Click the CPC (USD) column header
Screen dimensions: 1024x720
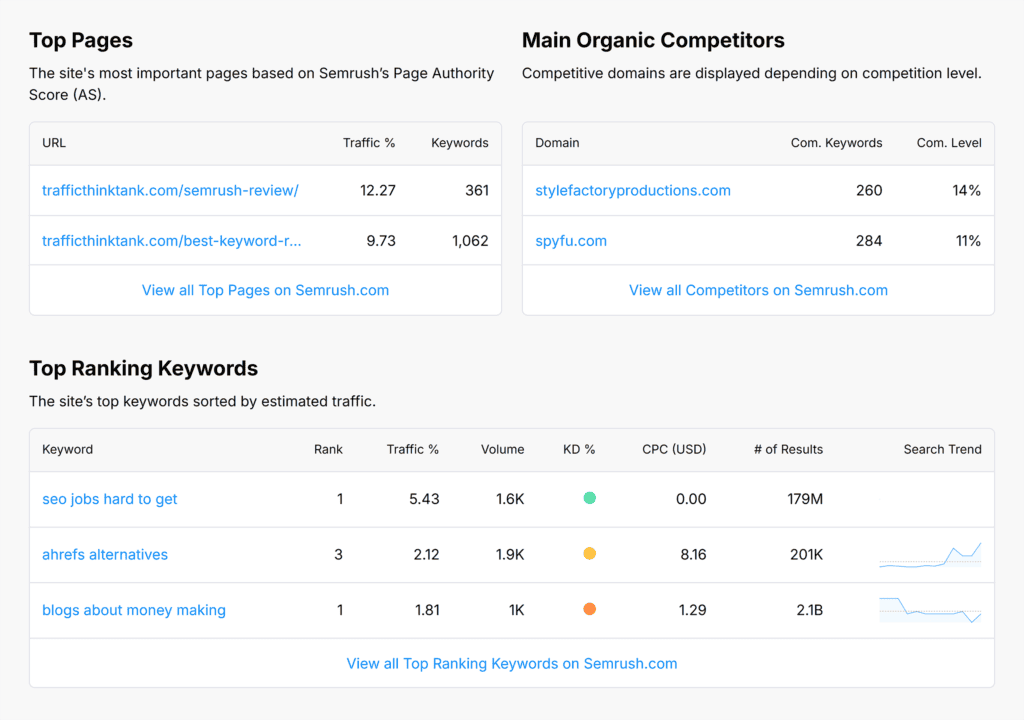[674, 449]
